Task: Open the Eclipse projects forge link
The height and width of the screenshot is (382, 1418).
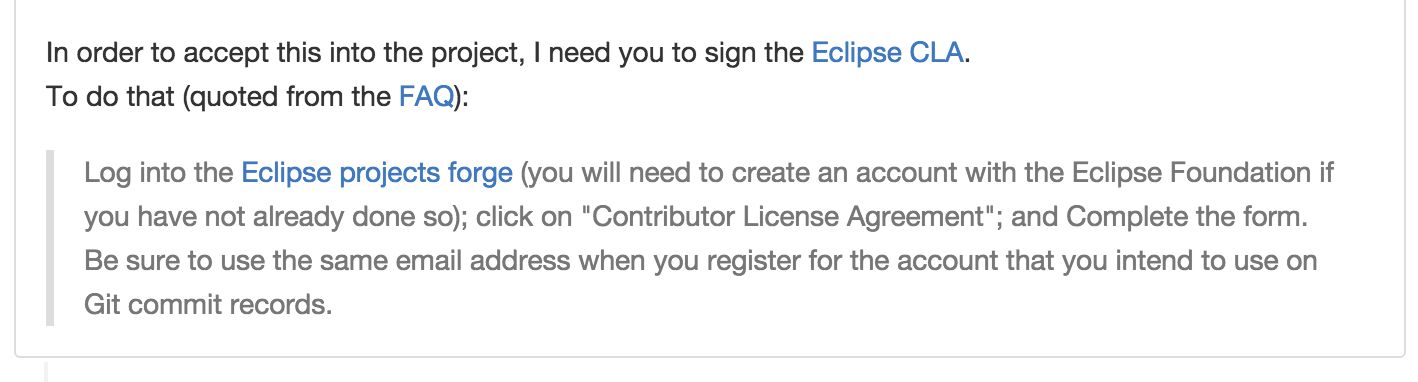Action: (x=377, y=173)
